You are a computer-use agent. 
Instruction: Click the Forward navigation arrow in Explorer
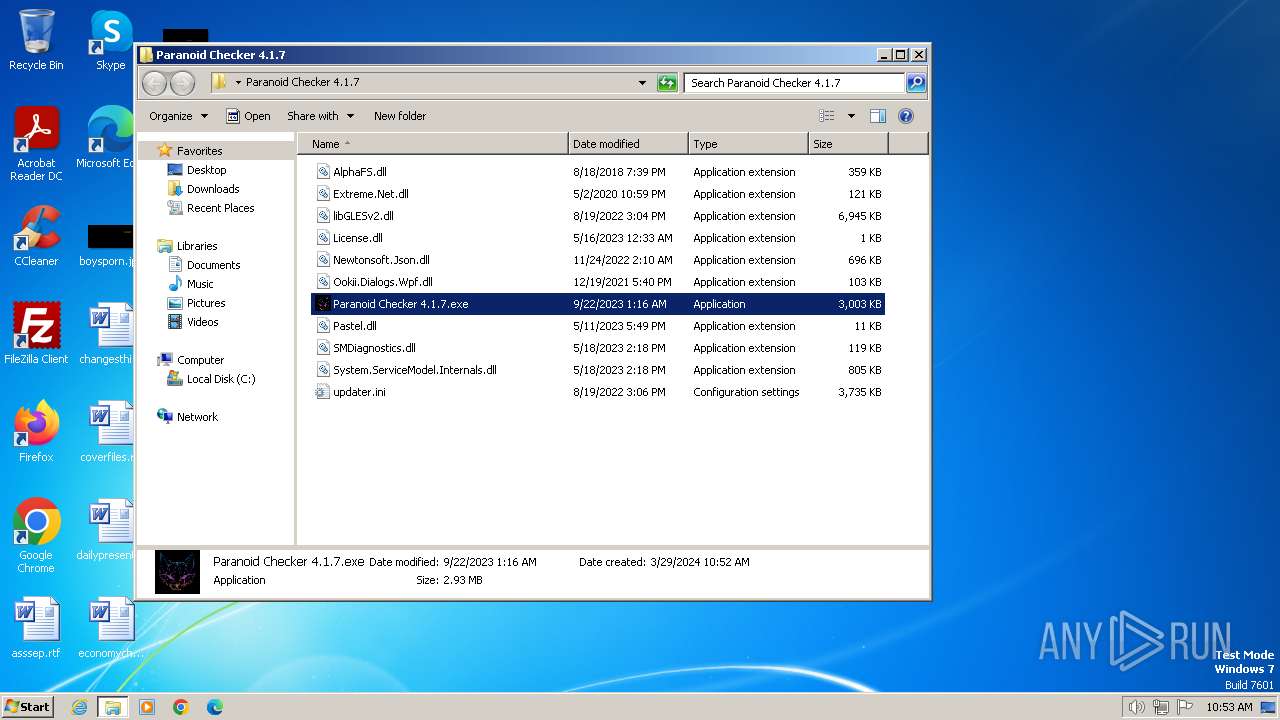point(182,83)
